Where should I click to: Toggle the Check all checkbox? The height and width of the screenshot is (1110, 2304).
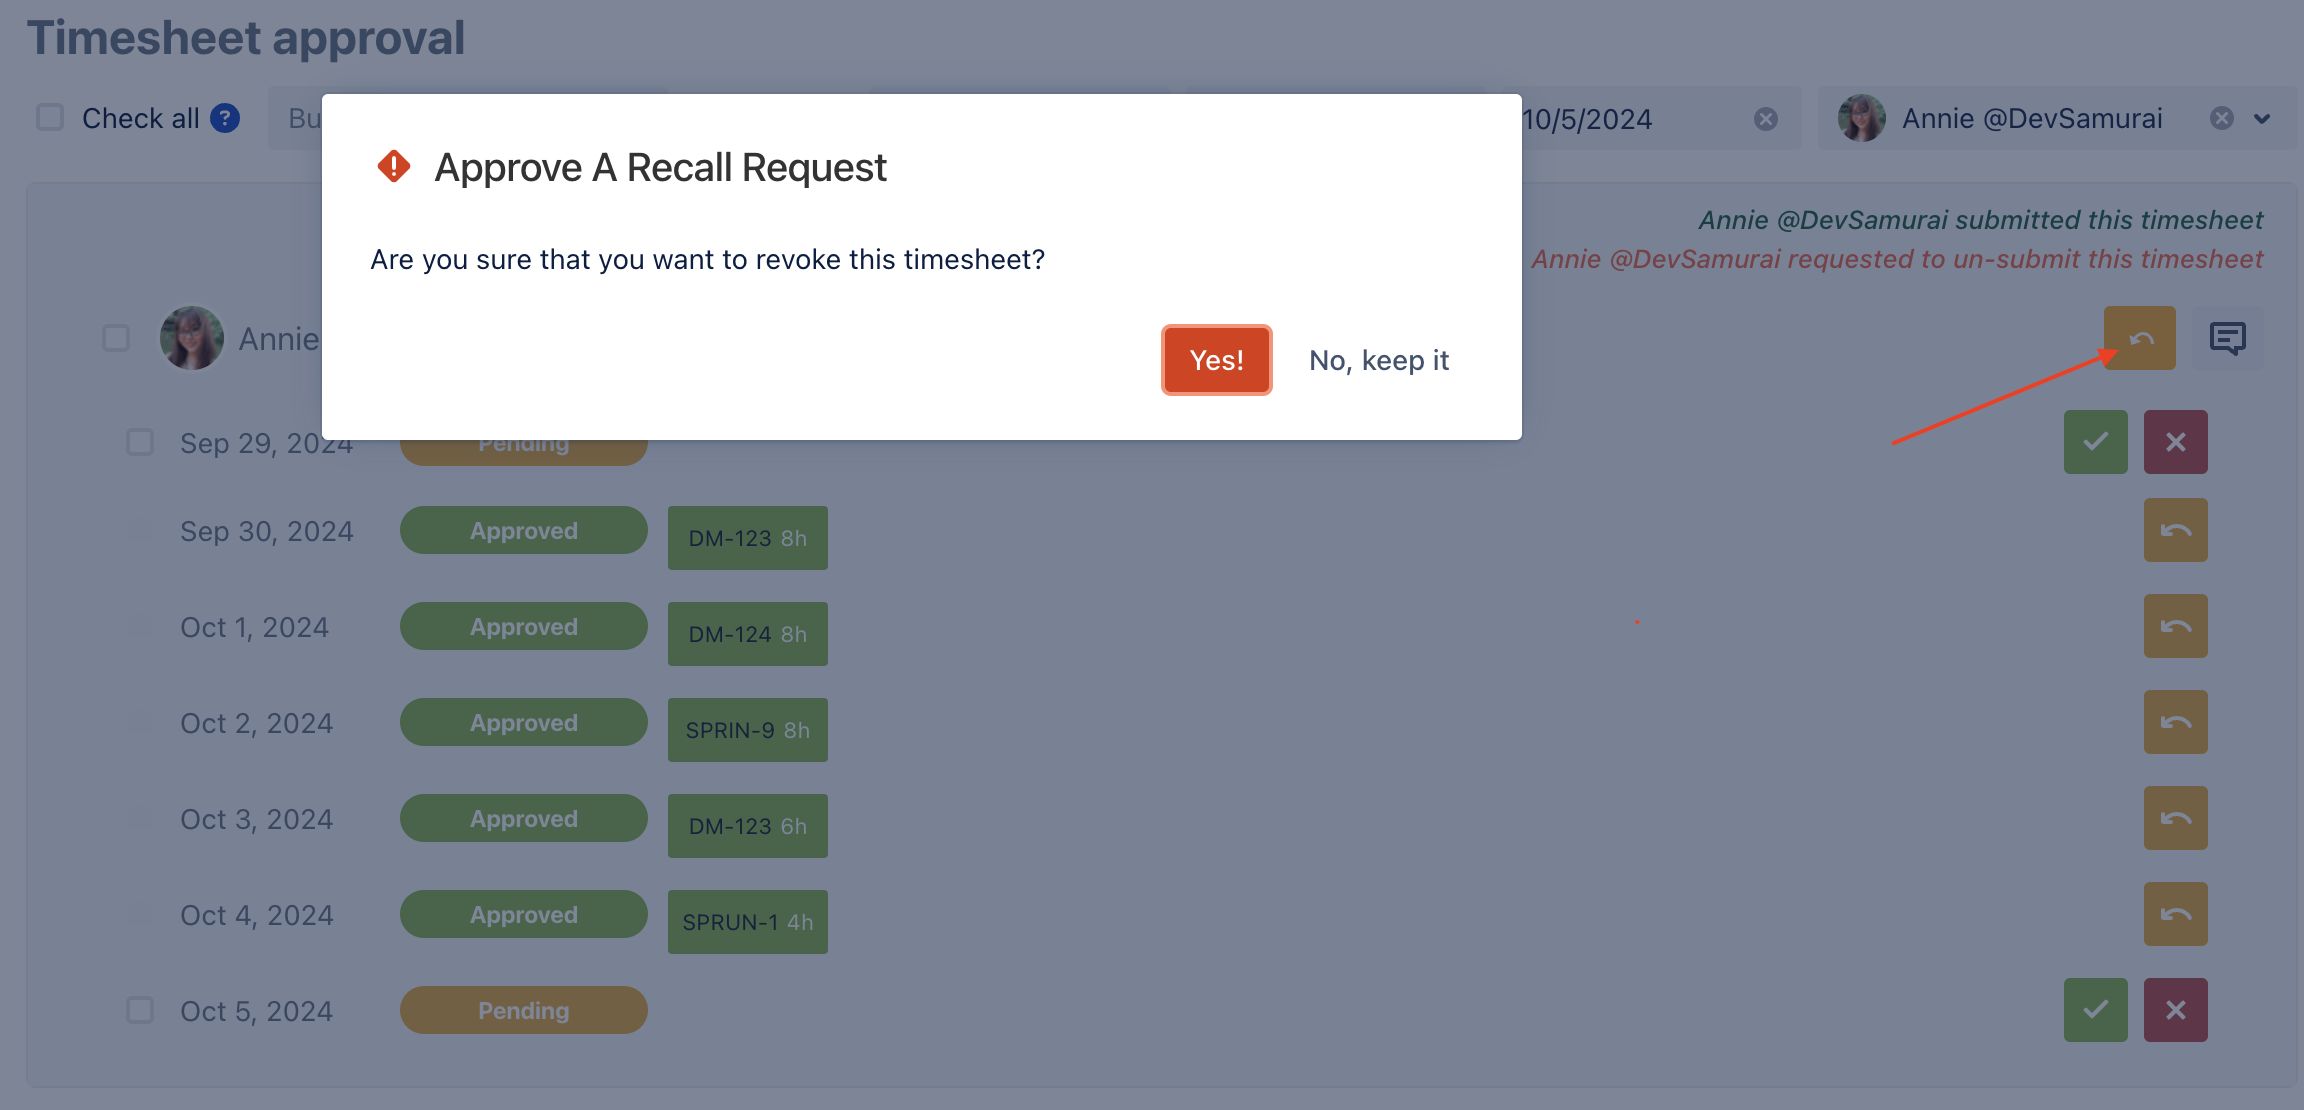click(50, 118)
